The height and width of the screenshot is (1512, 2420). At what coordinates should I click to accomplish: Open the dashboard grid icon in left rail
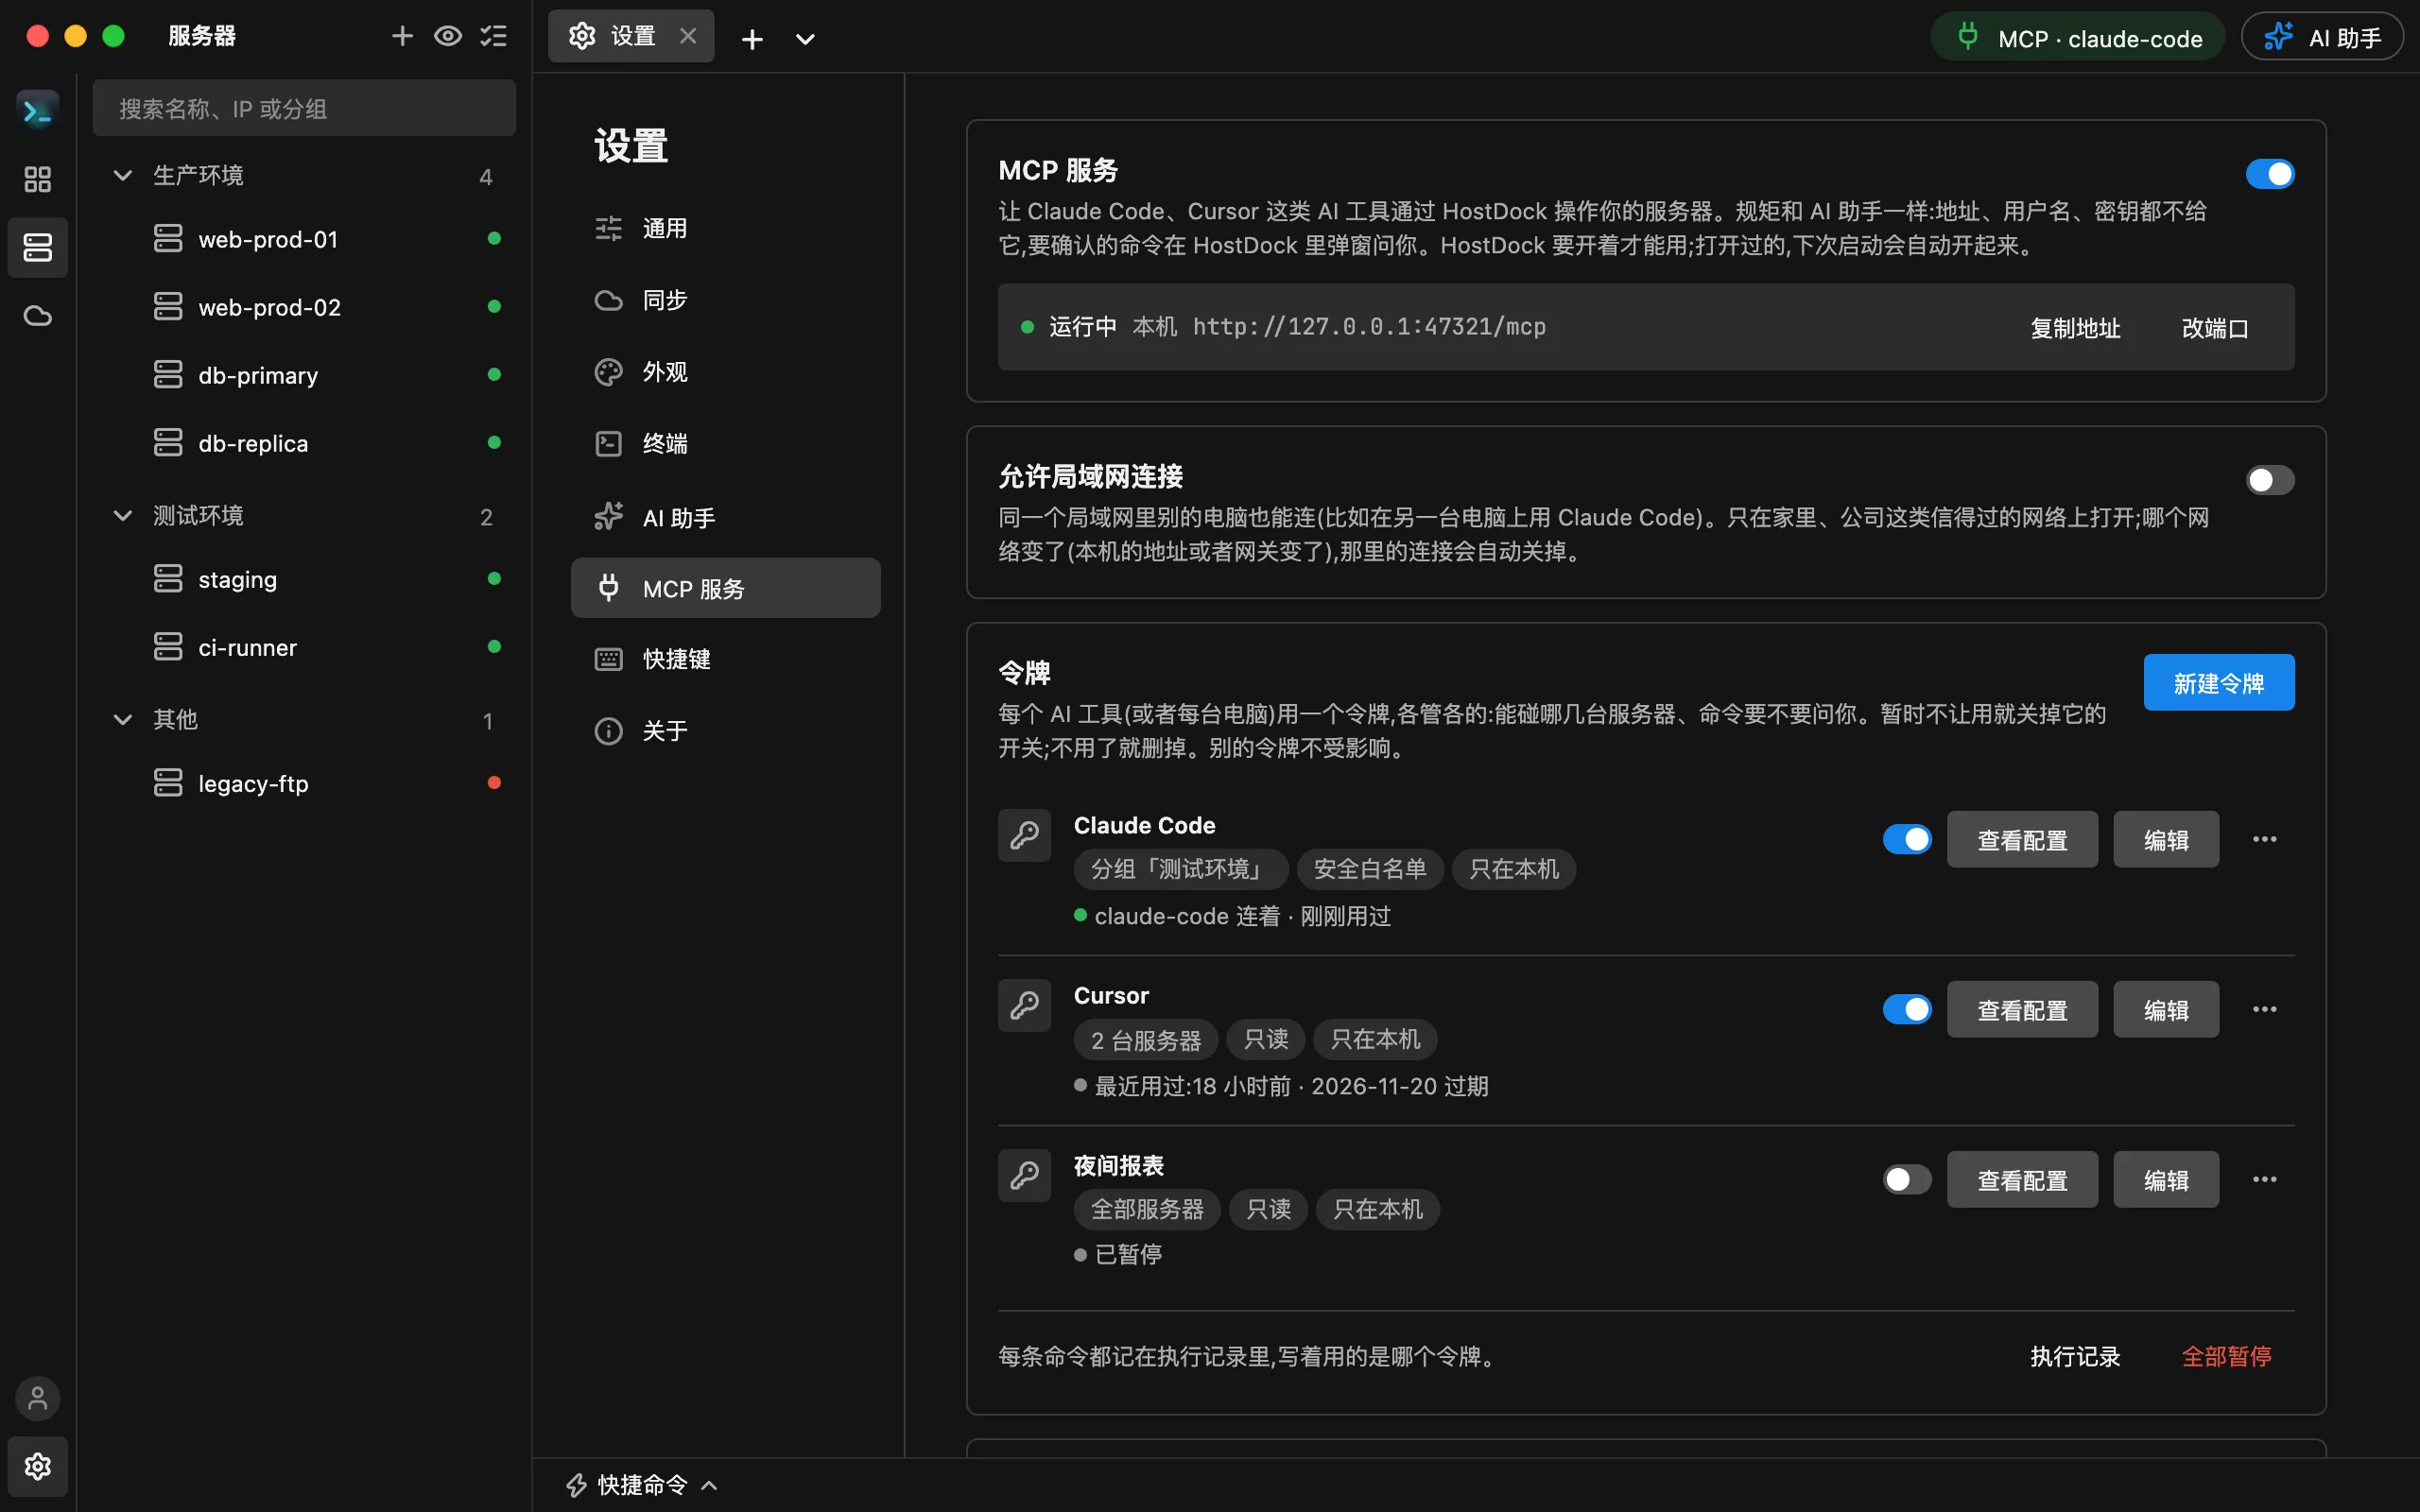38,179
